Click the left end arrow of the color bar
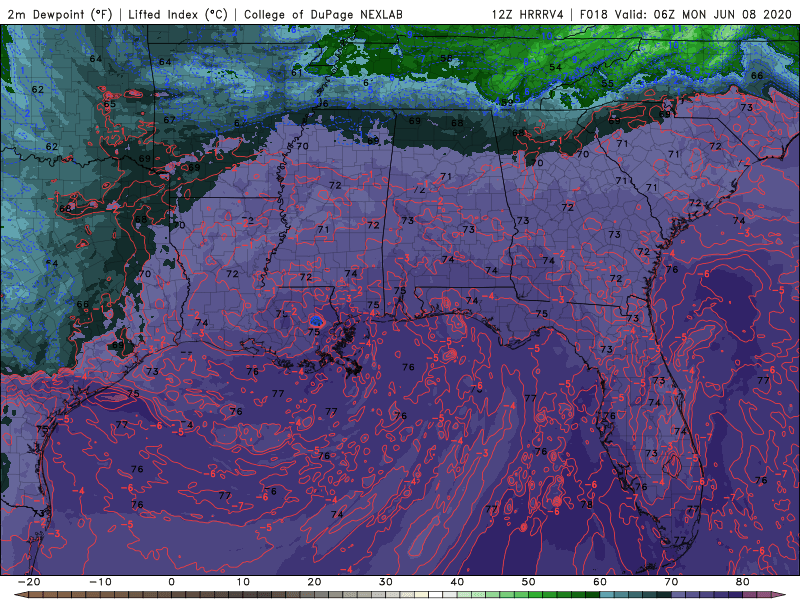800x600 pixels. 20,595
